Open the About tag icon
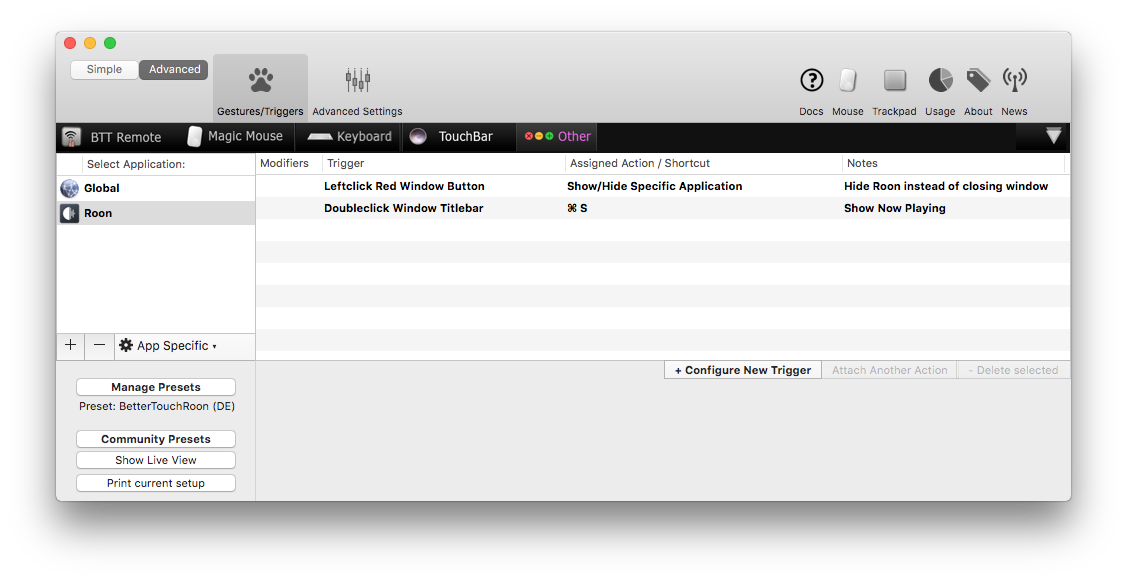The width and height of the screenshot is (1127, 581). click(x=978, y=80)
